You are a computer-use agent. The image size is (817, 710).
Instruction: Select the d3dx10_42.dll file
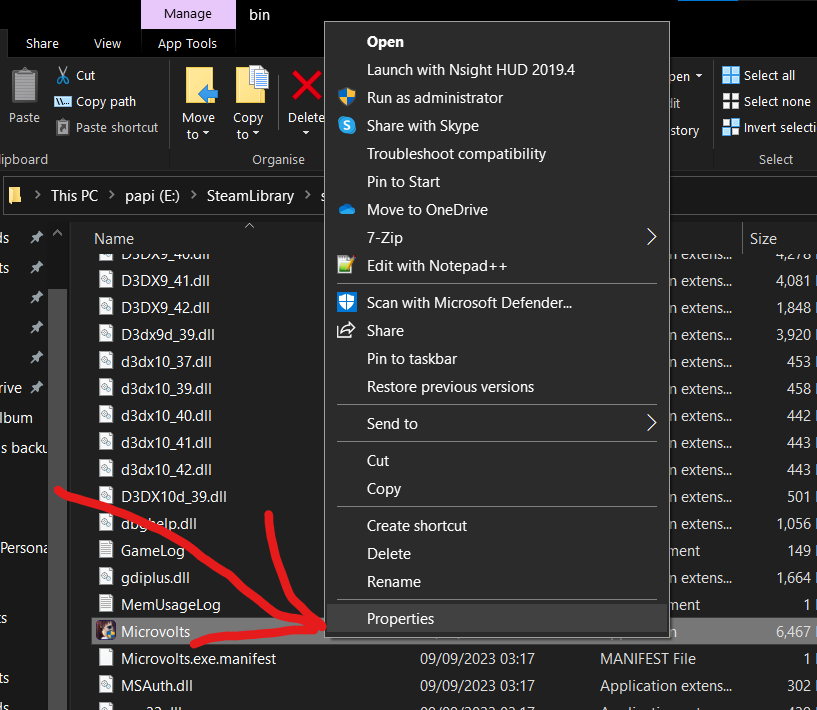[167, 469]
